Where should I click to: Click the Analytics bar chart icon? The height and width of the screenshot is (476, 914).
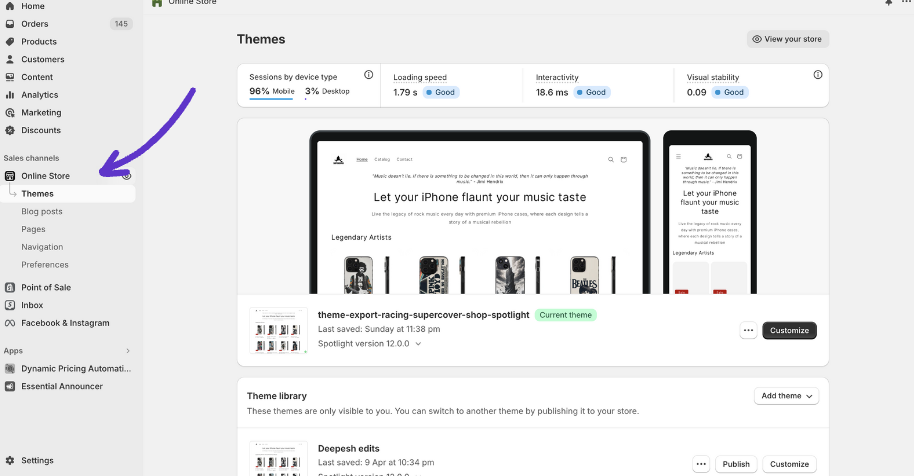(10, 95)
